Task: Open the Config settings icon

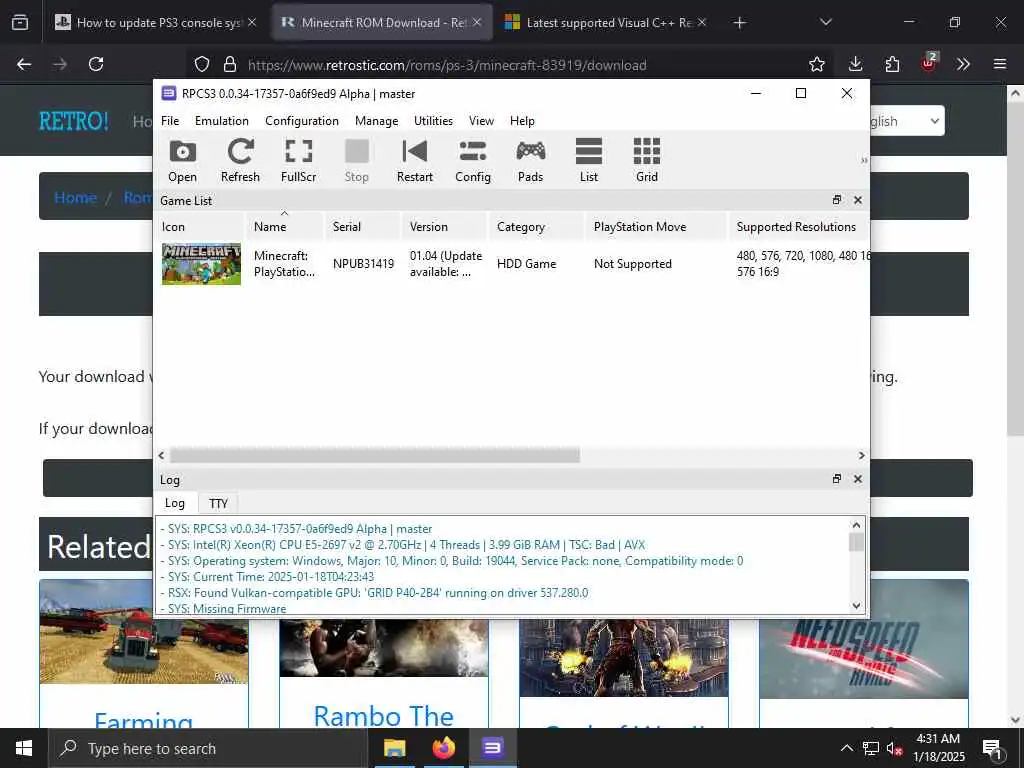Action: (x=473, y=161)
